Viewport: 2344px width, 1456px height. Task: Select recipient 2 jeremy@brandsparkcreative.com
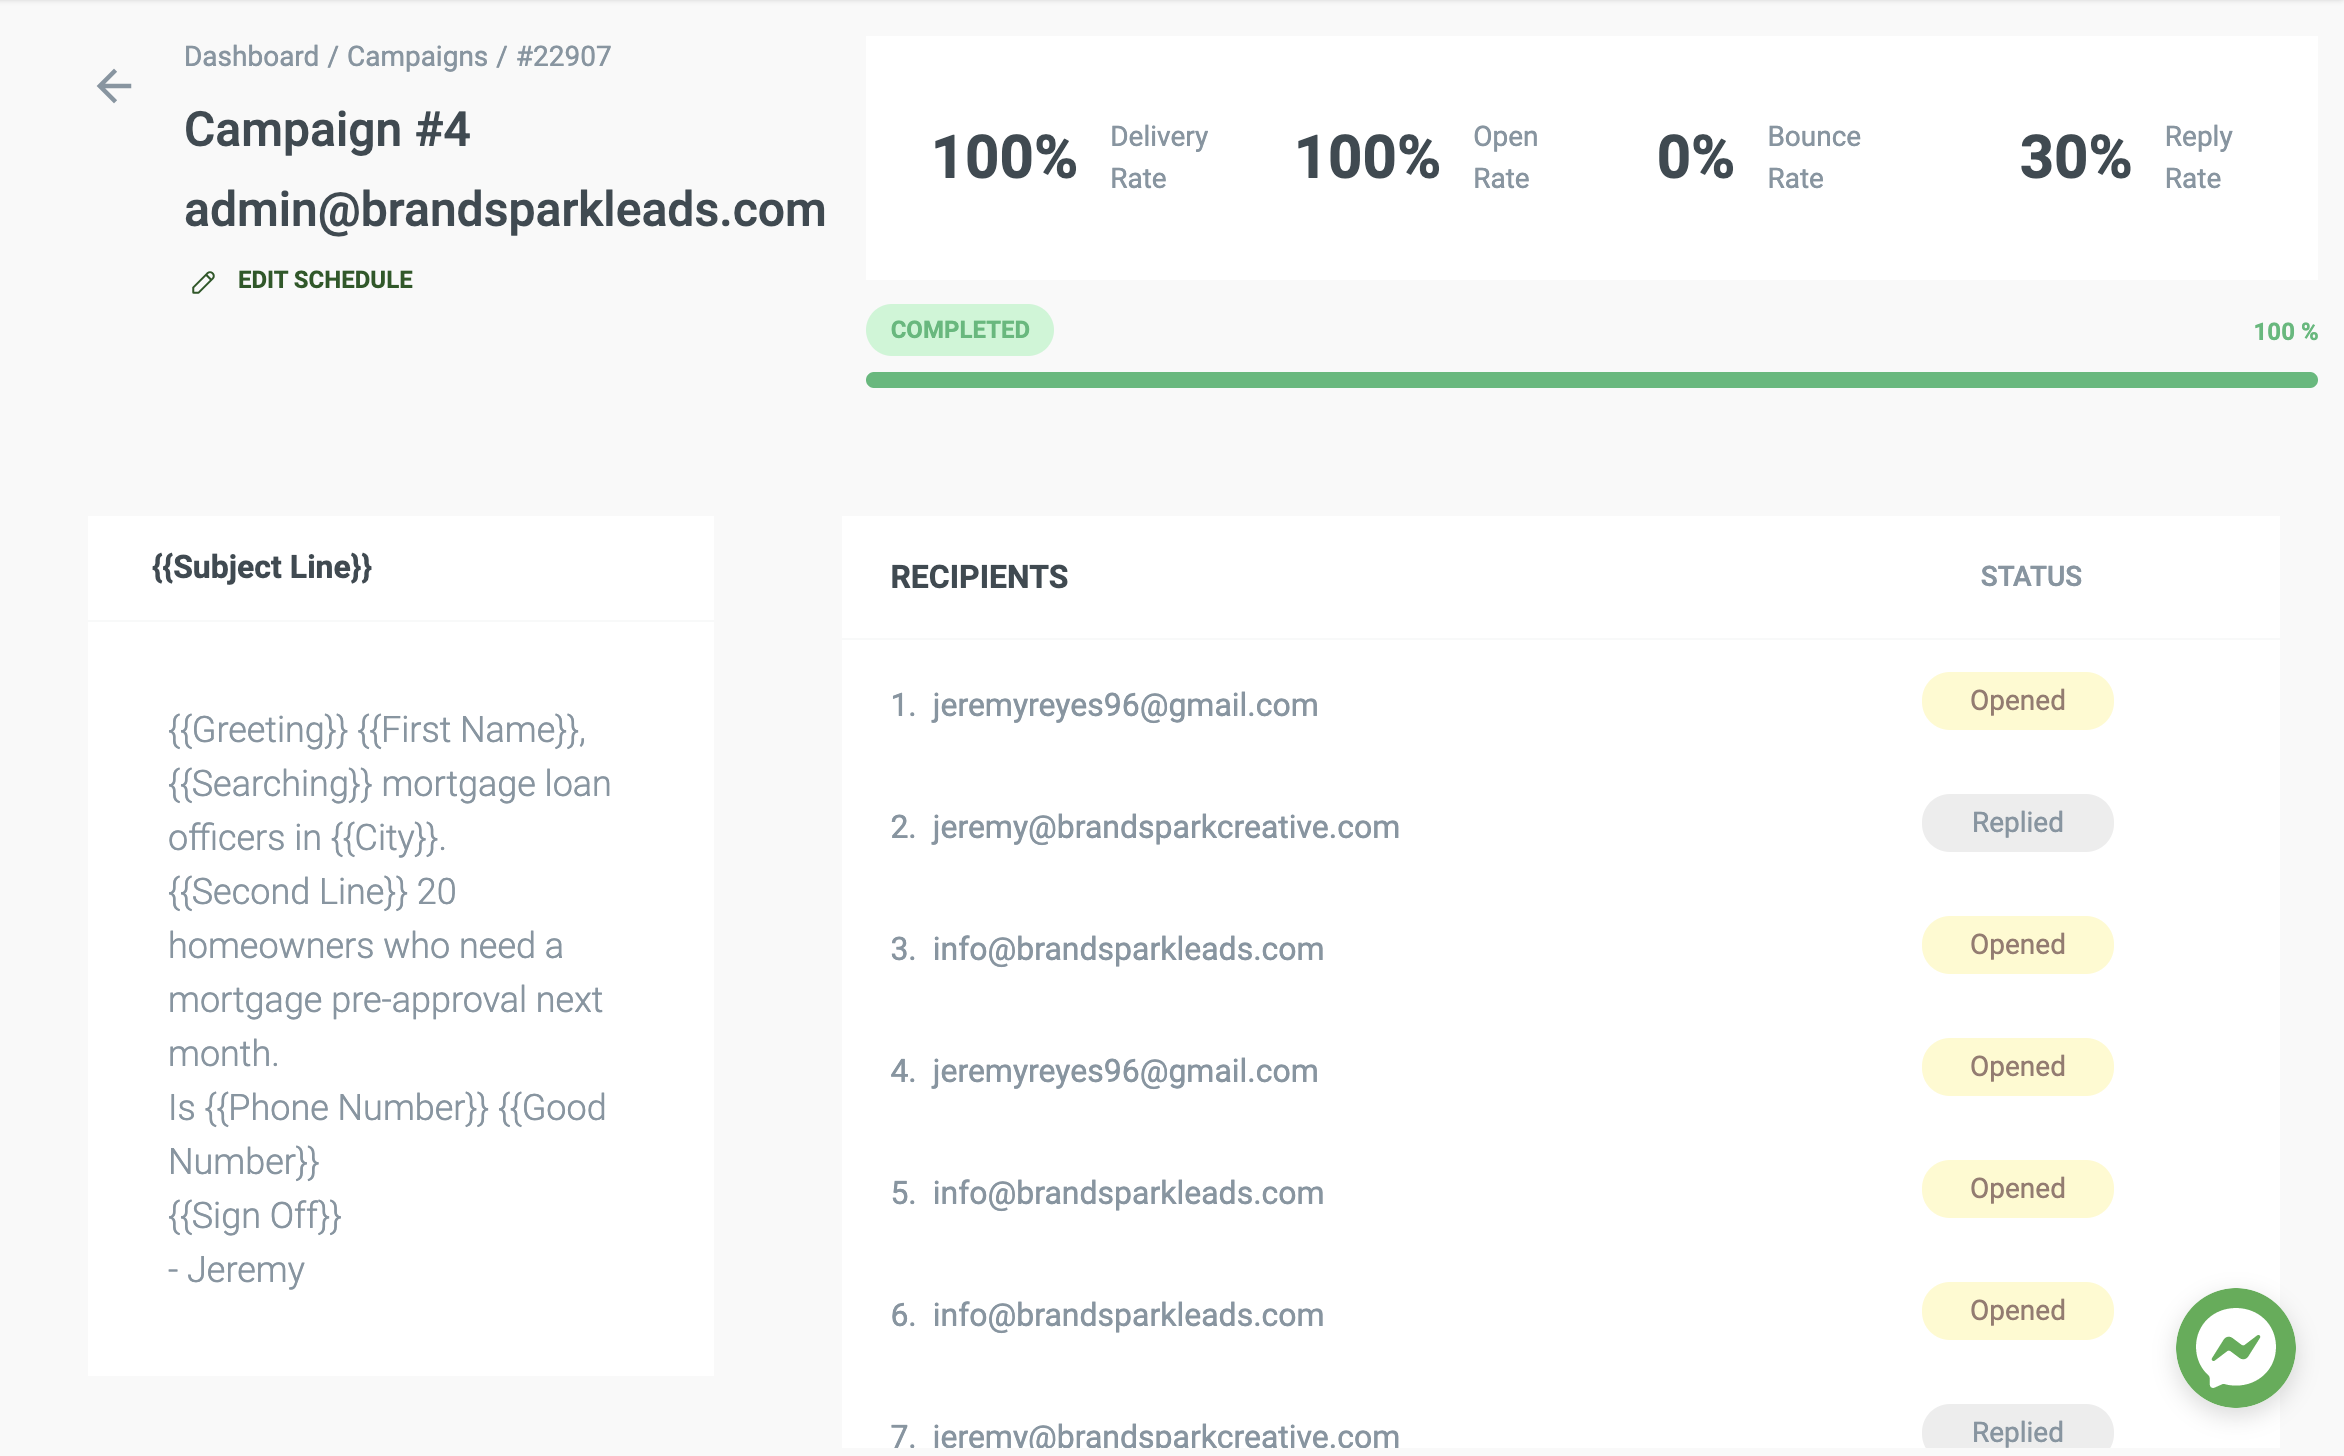(x=1165, y=827)
